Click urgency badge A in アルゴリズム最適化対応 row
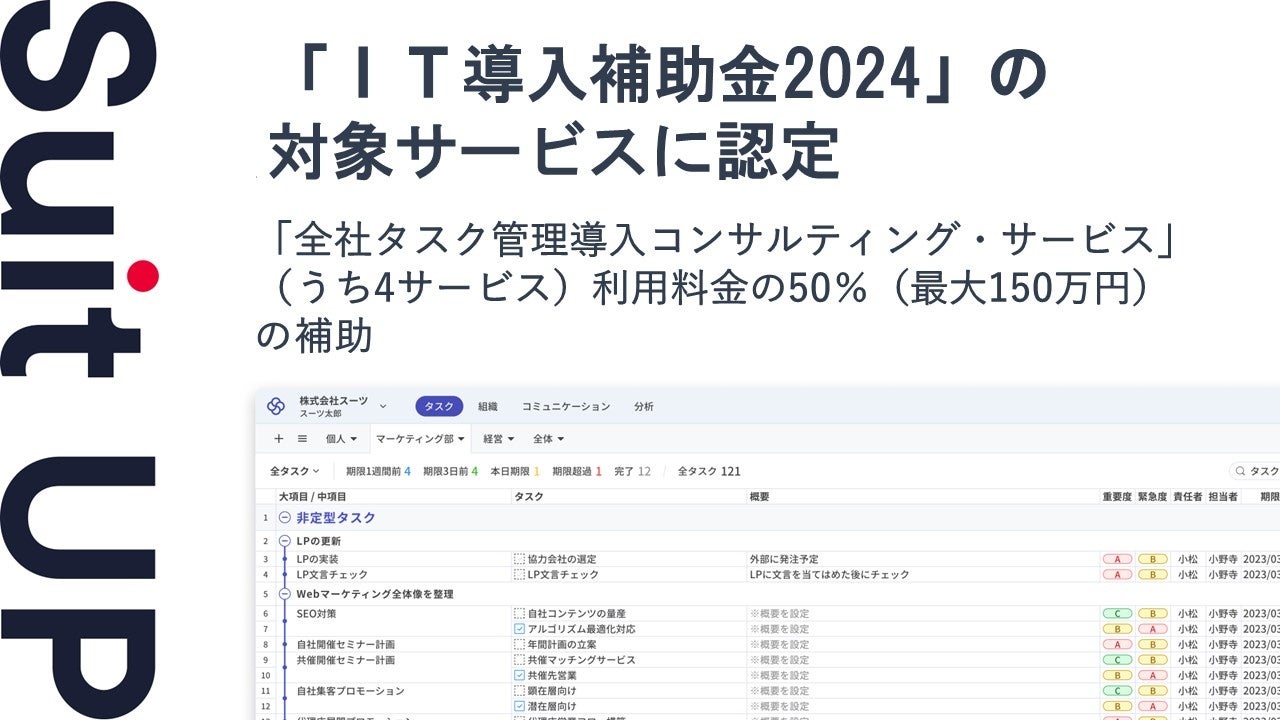Image resolution: width=1280 pixels, height=720 pixels. (x=1153, y=629)
